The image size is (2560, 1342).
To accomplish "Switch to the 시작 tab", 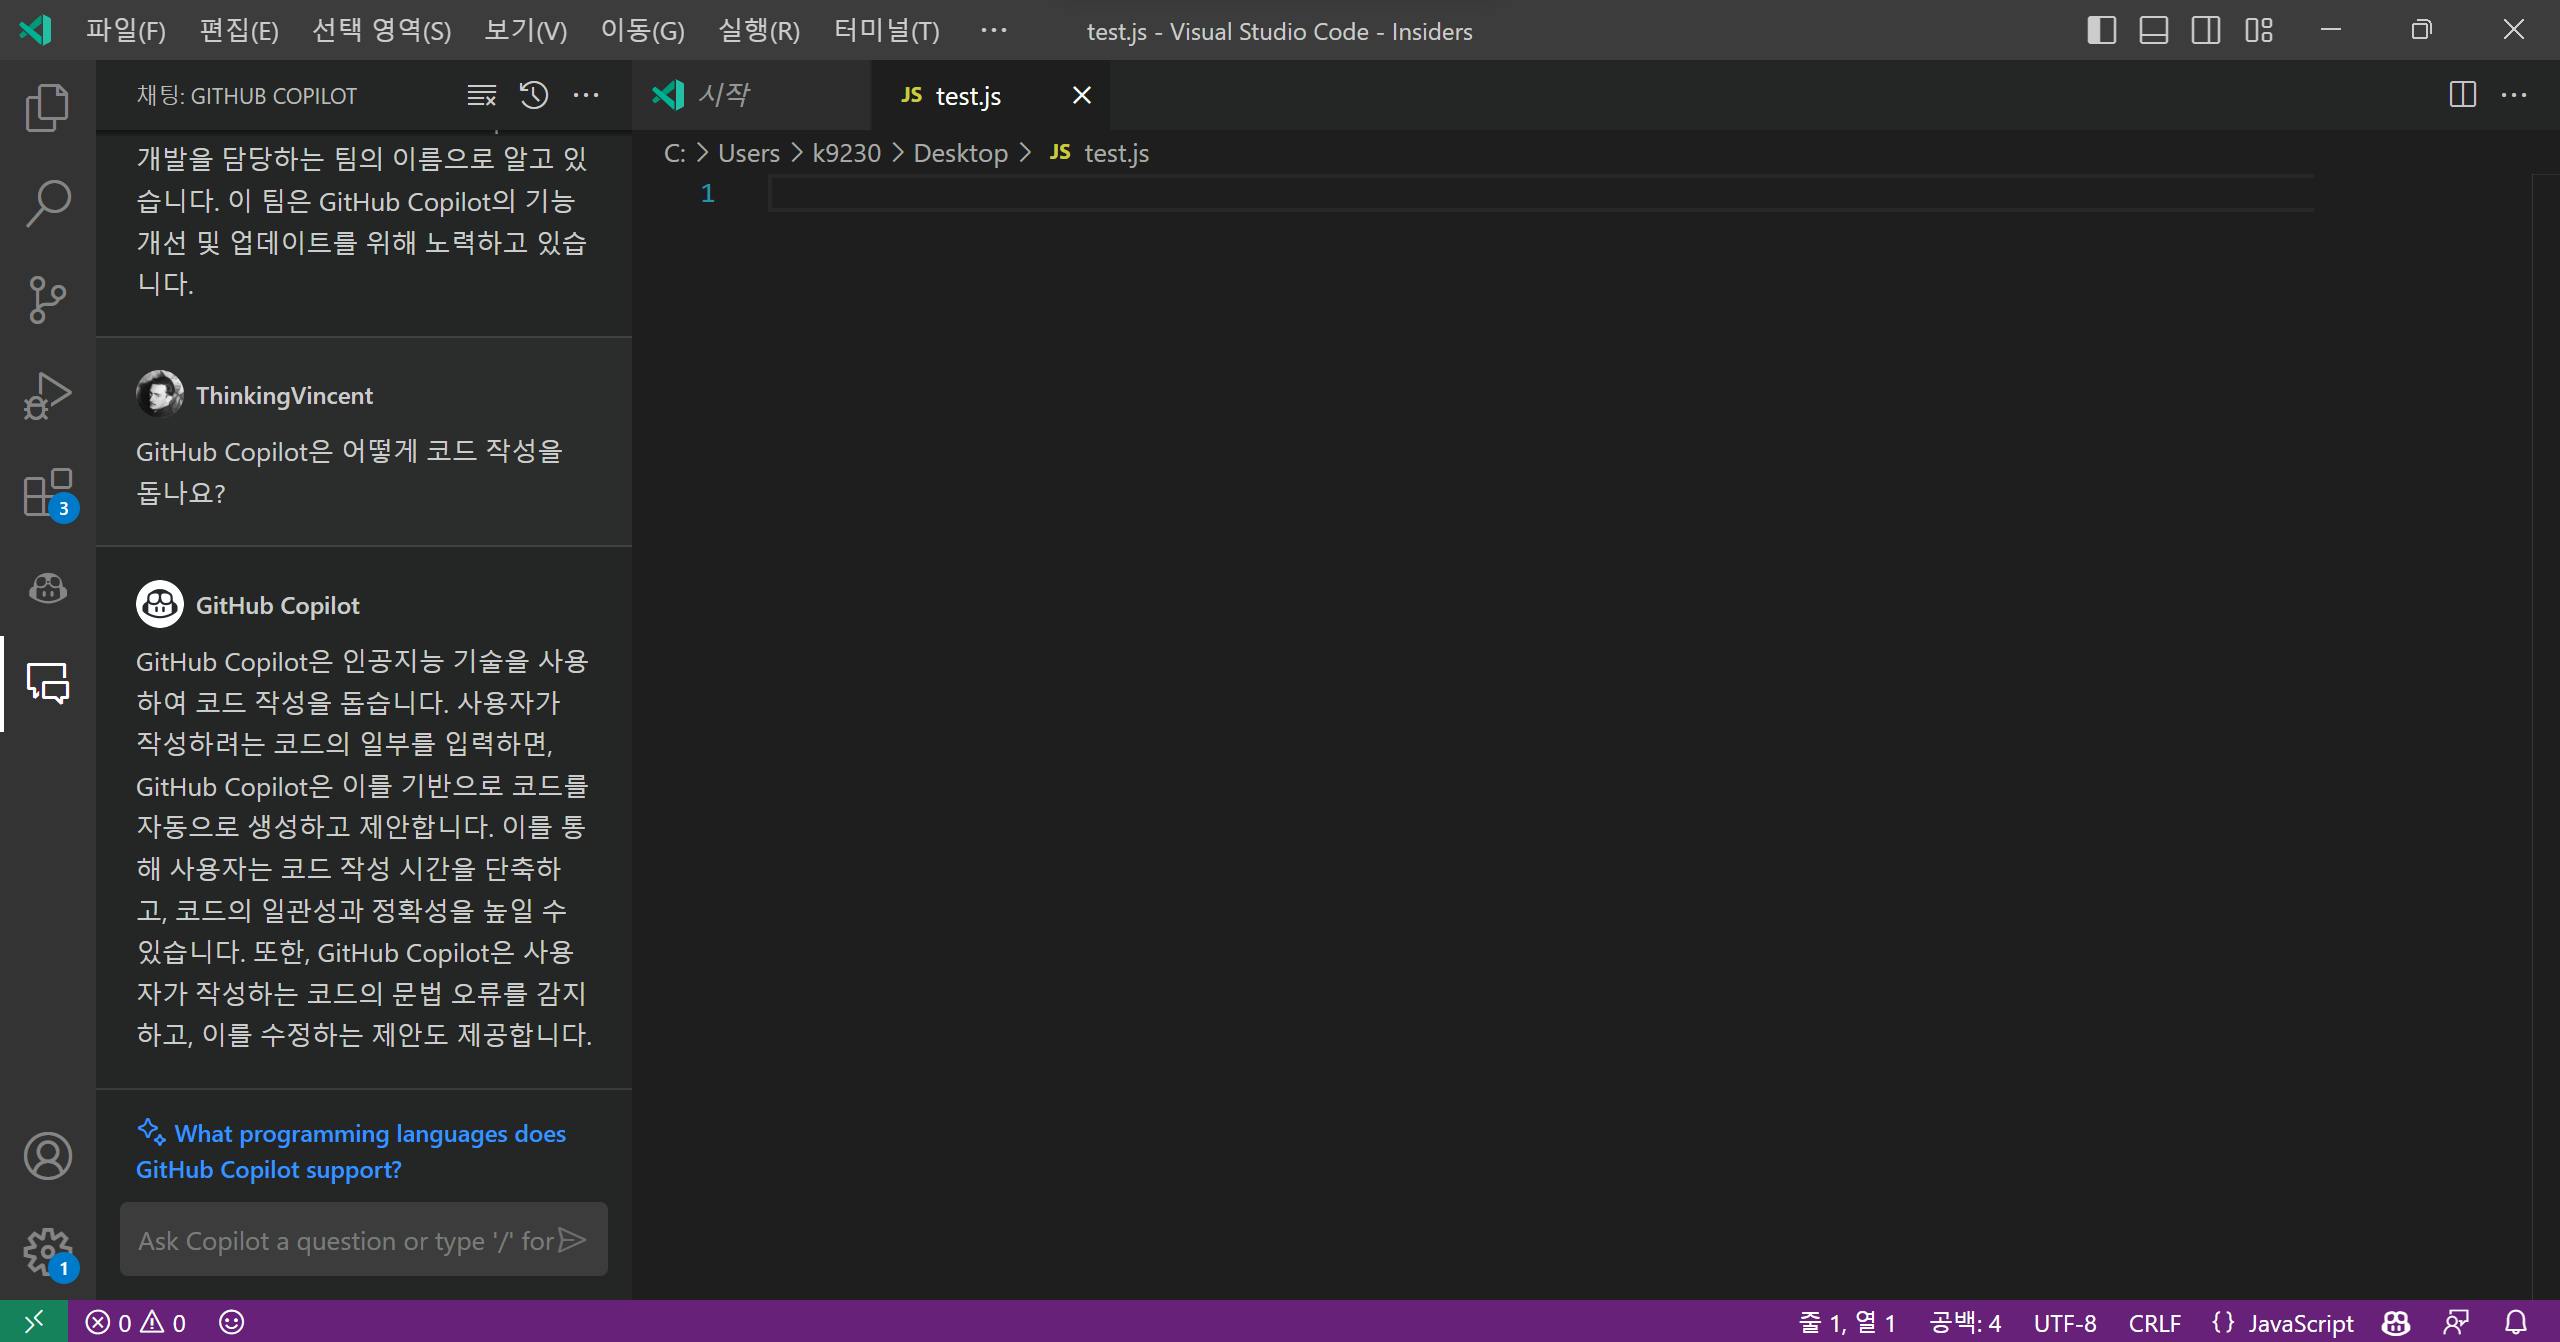I will point(724,95).
